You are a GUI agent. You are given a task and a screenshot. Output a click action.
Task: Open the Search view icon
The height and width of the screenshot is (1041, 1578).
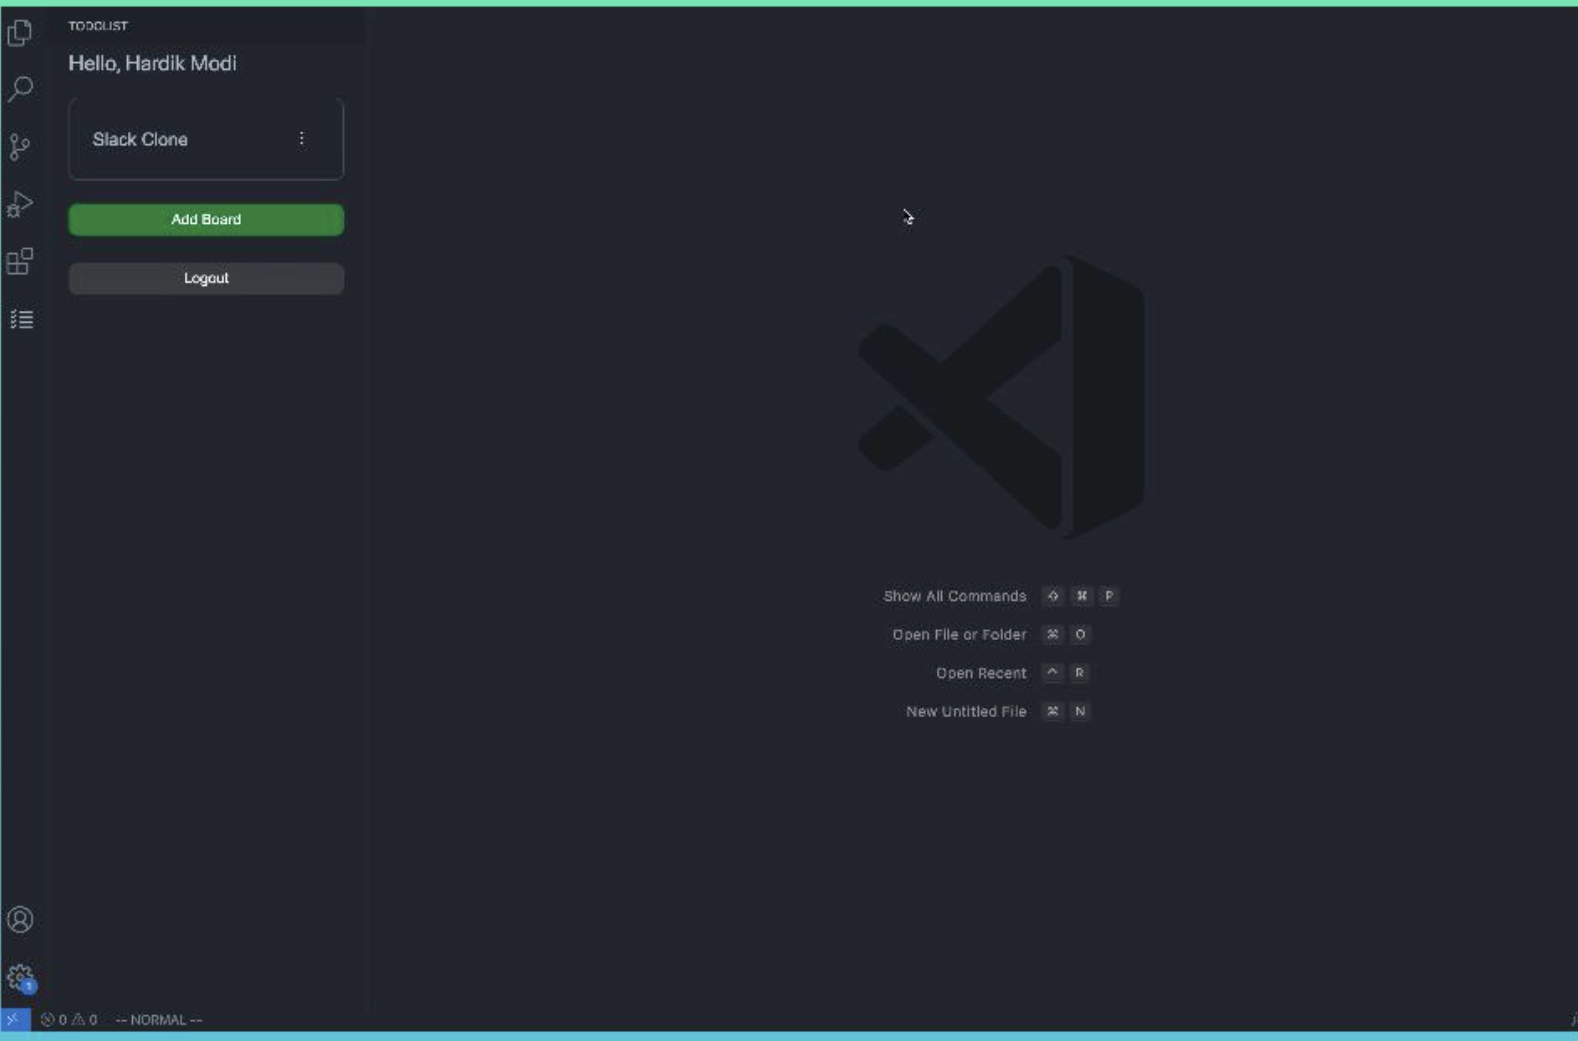click(20, 89)
